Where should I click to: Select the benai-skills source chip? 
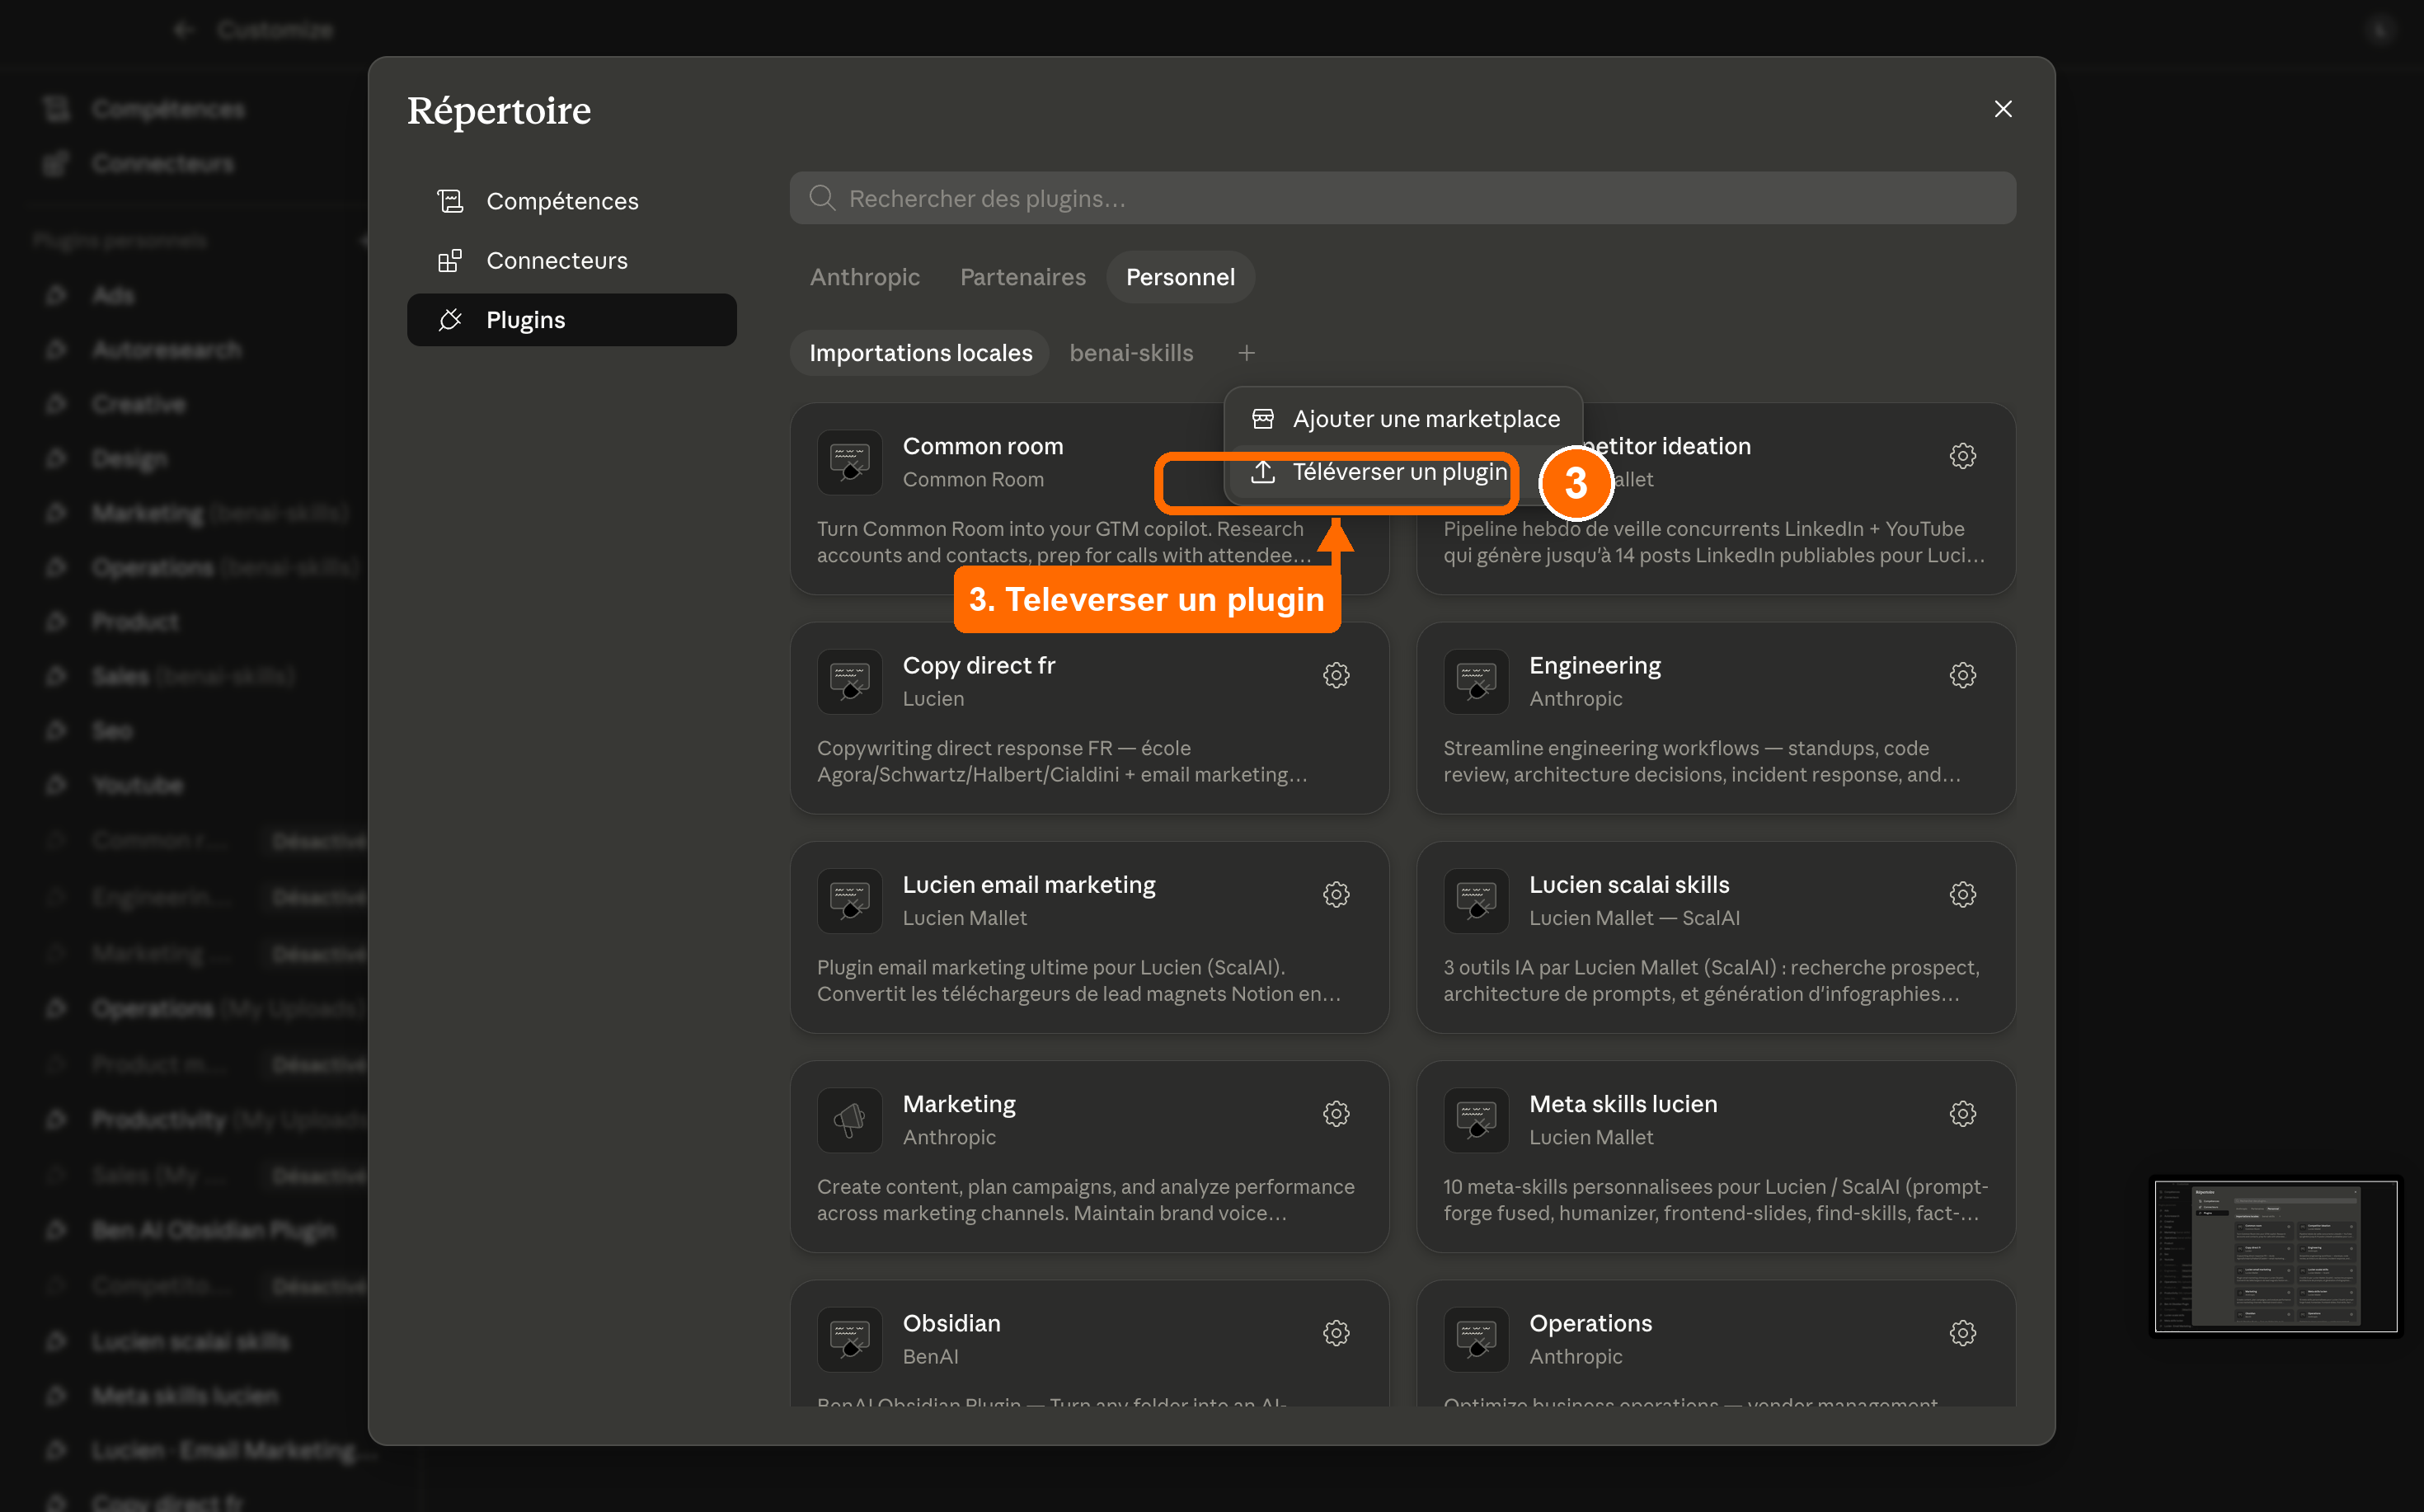(x=1131, y=353)
